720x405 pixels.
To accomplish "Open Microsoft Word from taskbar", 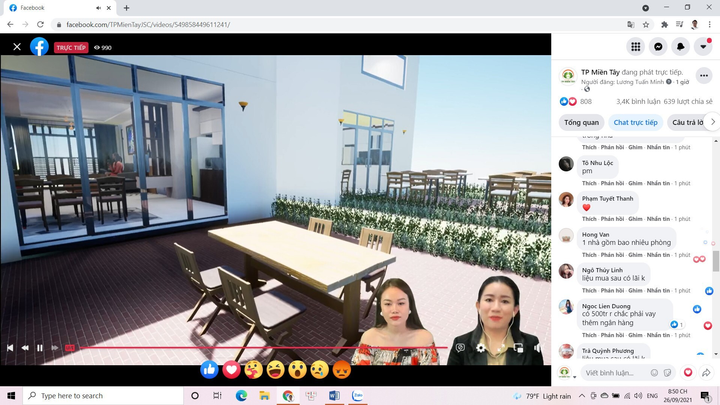I will coord(334,395).
